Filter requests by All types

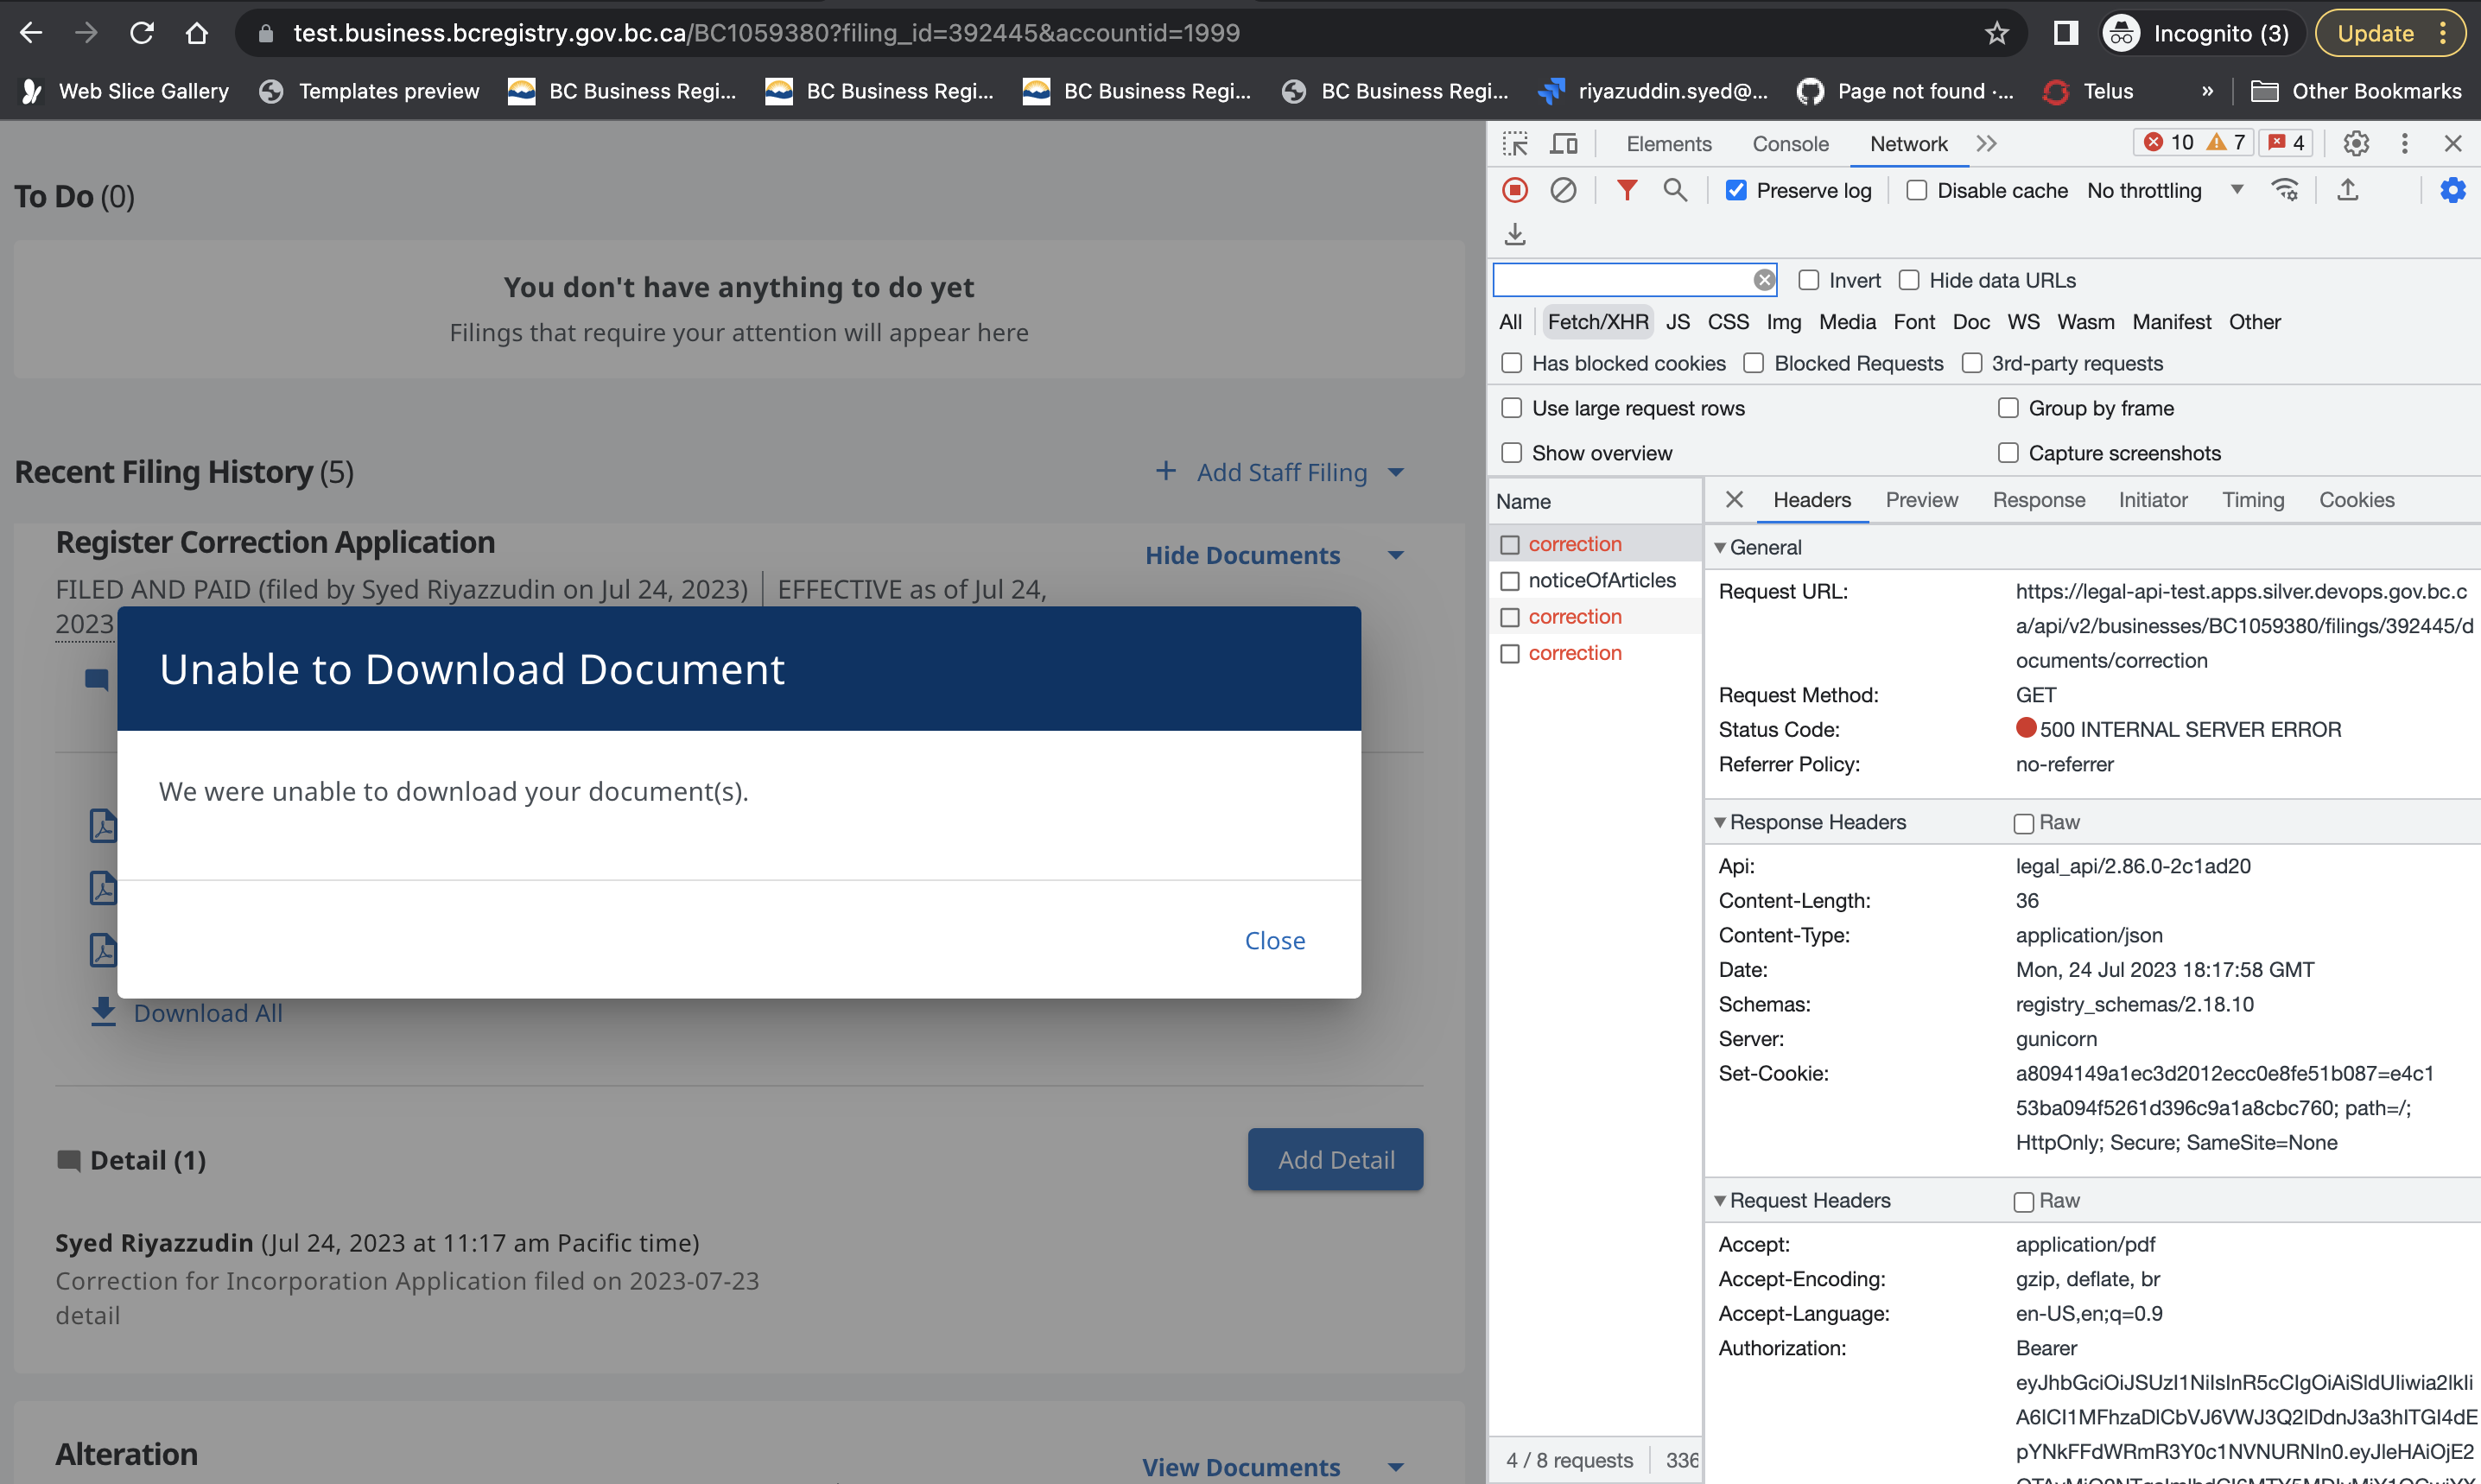1510,322
